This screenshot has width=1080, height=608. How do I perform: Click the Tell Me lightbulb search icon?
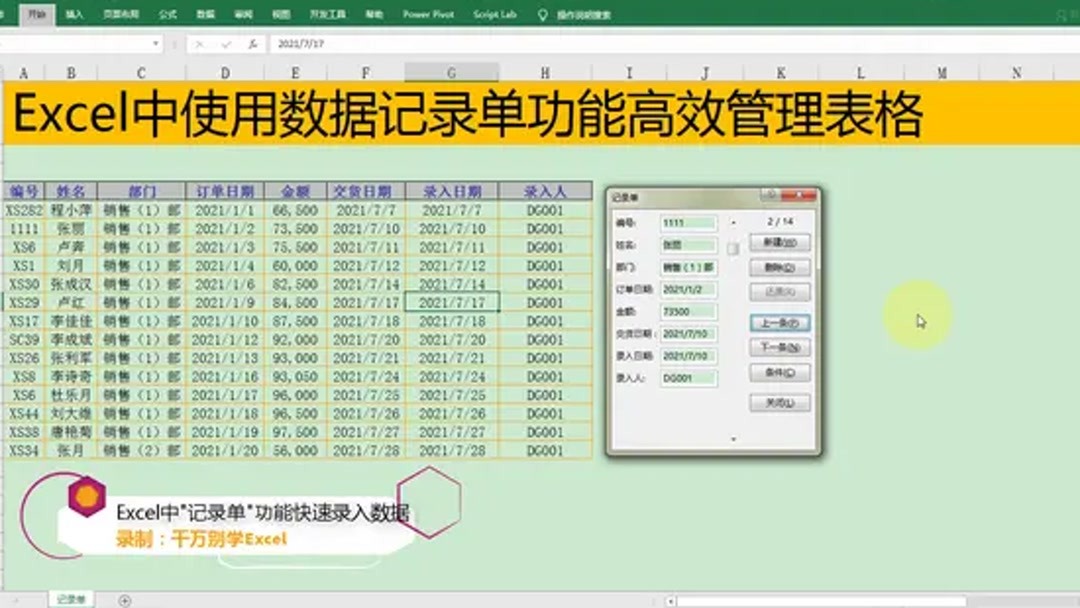(x=541, y=14)
